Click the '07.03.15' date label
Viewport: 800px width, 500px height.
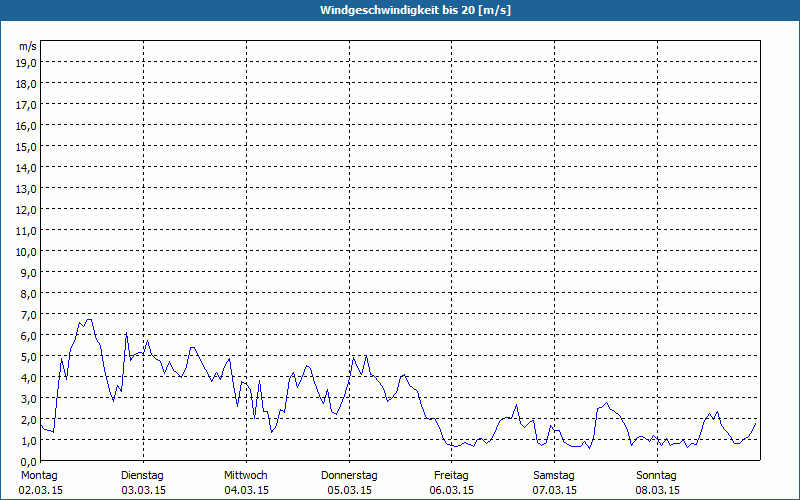(555, 490)
